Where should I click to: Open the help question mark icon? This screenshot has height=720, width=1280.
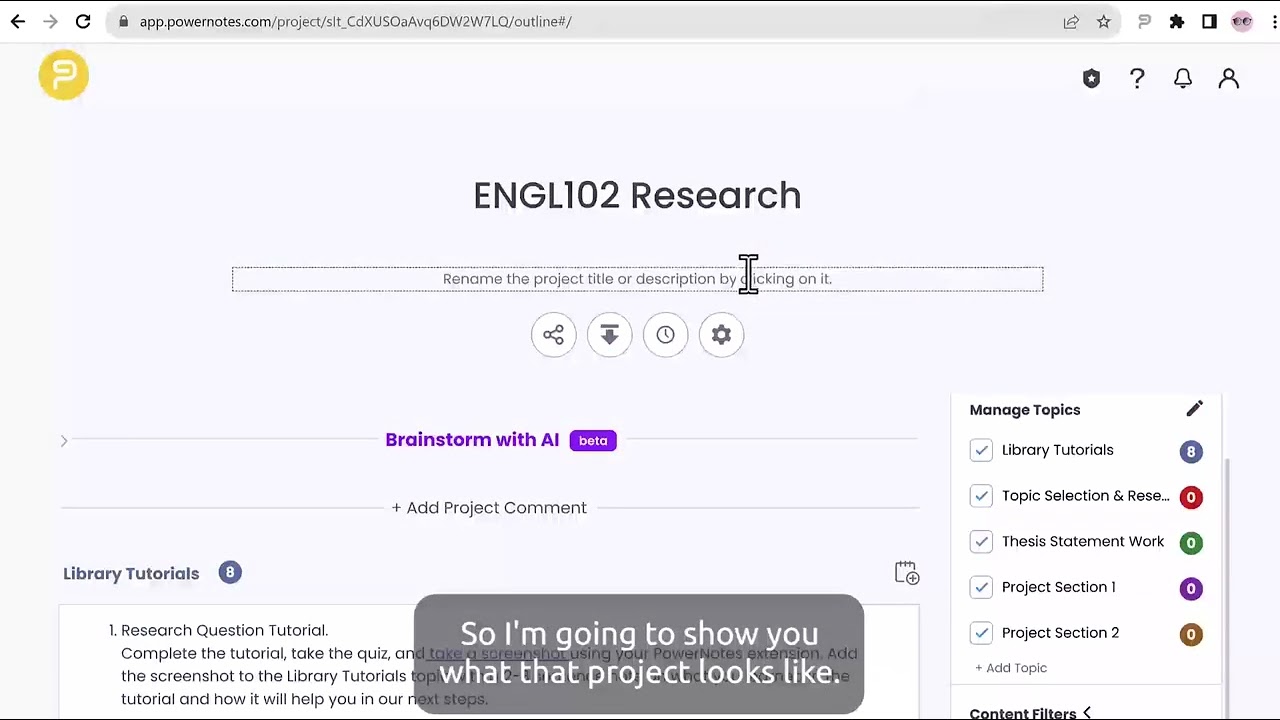pyautogui.click(x=1137, y=79)
